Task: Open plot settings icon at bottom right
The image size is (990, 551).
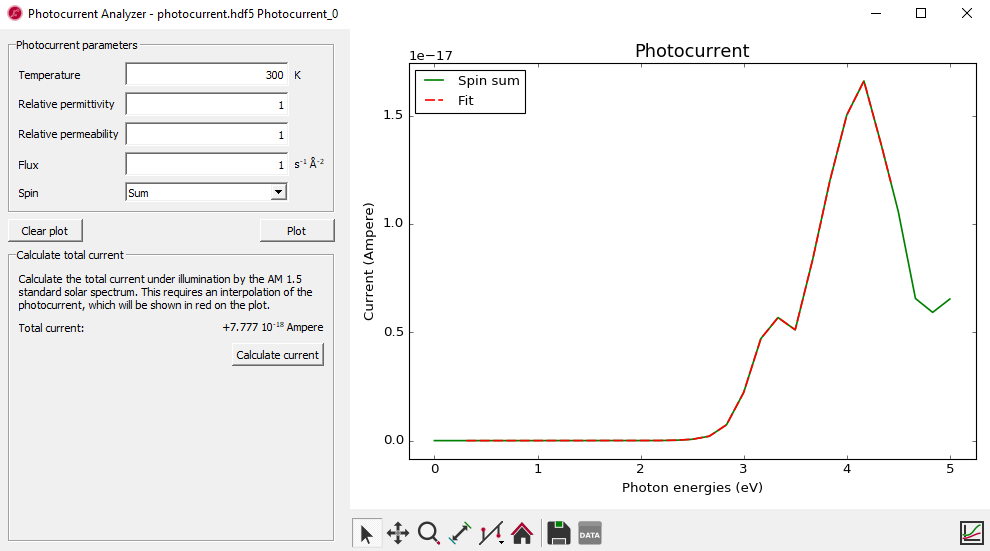Action: [x=972, y=533]
